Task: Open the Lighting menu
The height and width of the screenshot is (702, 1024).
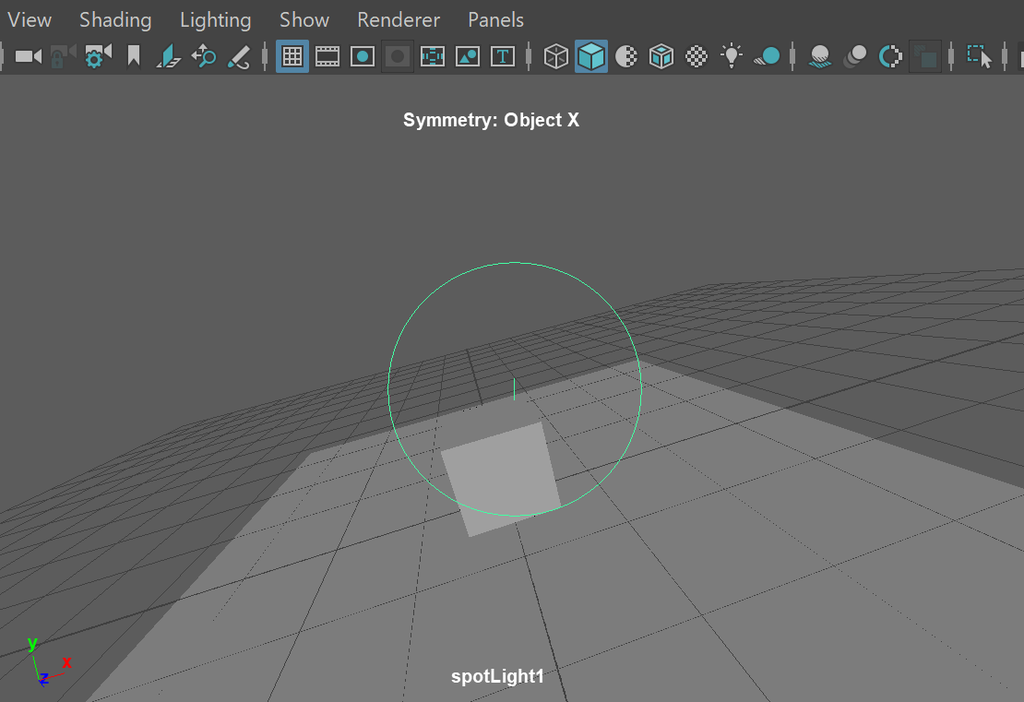Action: tap(216, 20)
